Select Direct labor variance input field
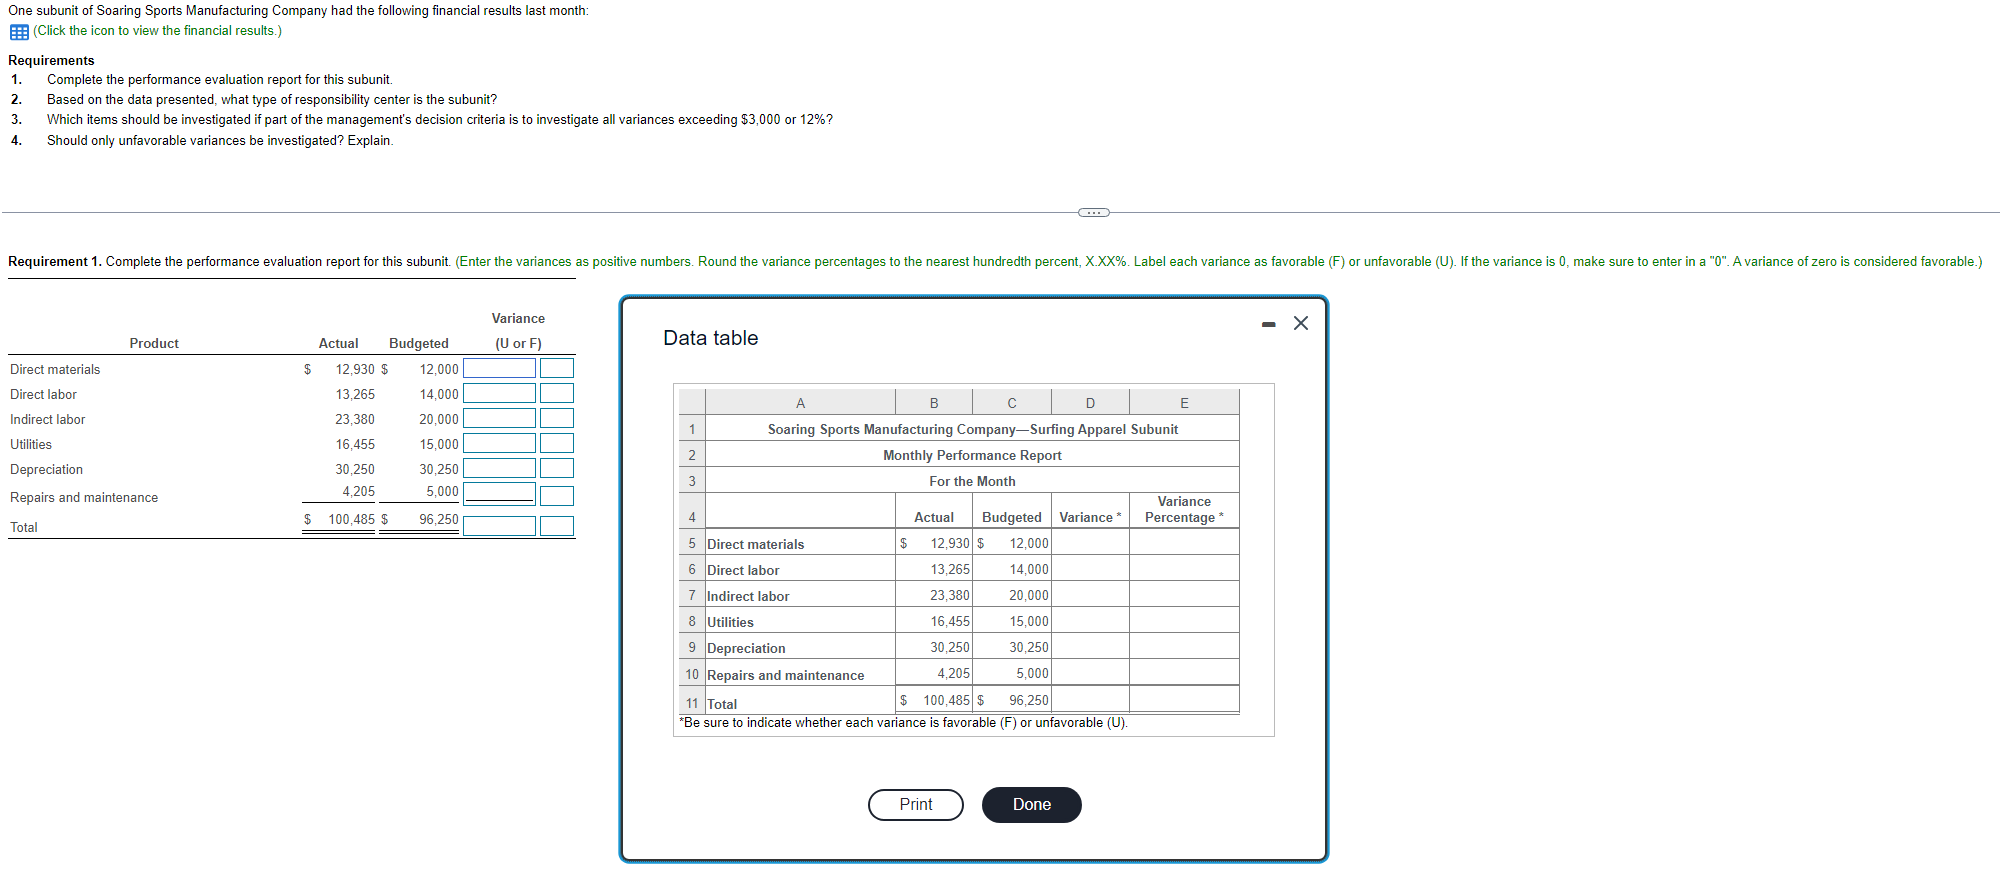The height and width of the screenshot is (873, 2000). (499, 393)
